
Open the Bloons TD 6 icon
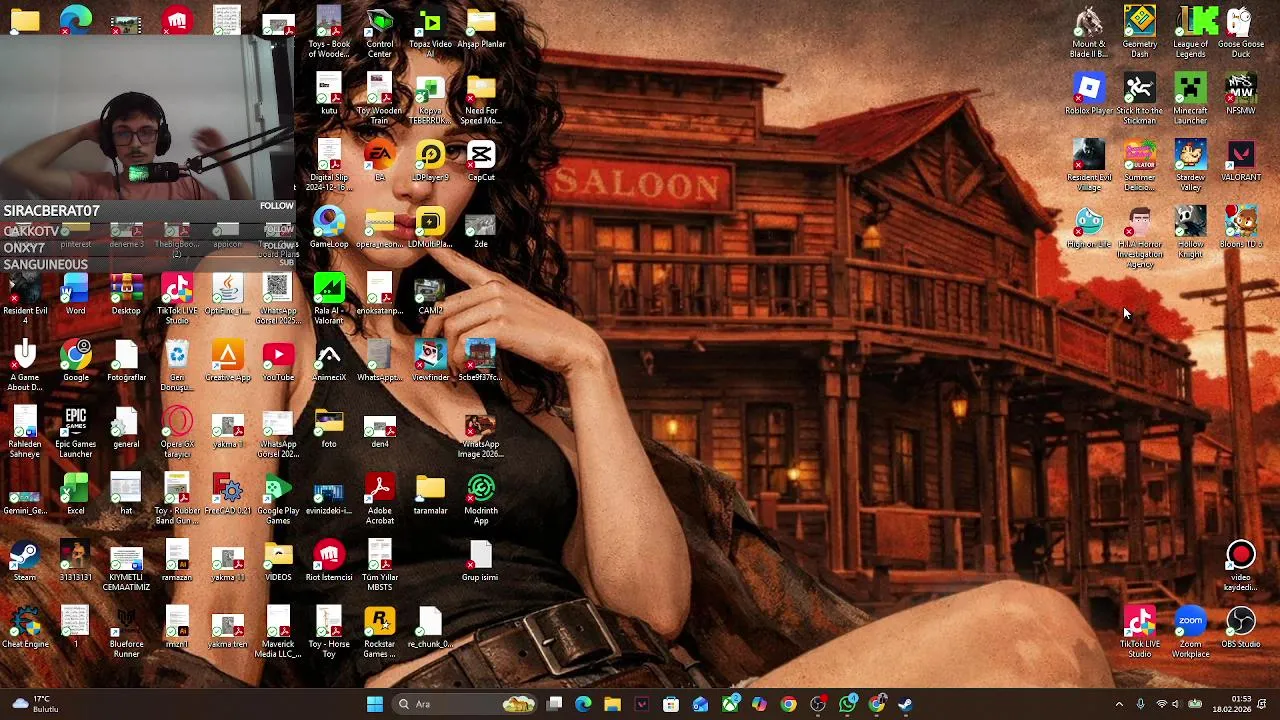[x=1241, y=227]
